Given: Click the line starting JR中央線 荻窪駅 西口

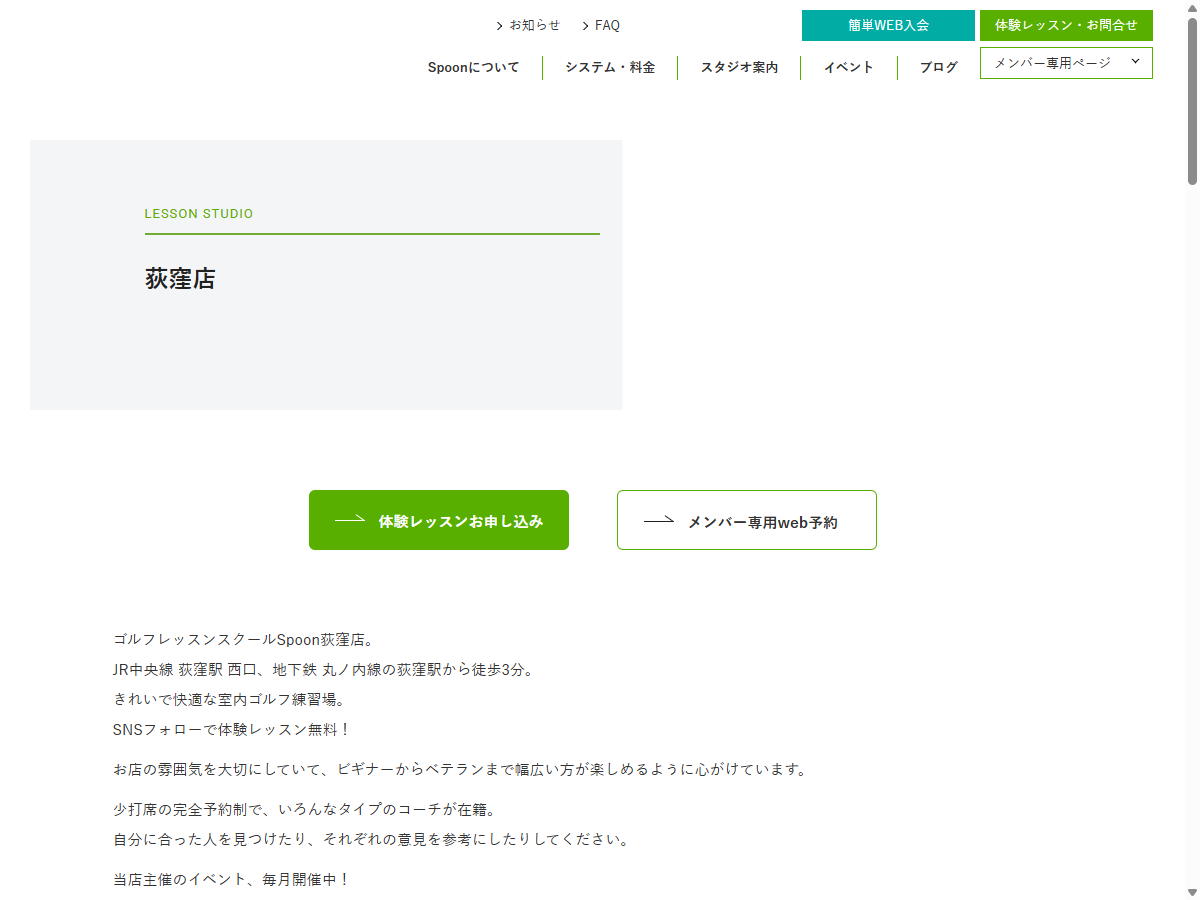Looking at the screenshot, I should pyautogui.click(x=325, y=670).
